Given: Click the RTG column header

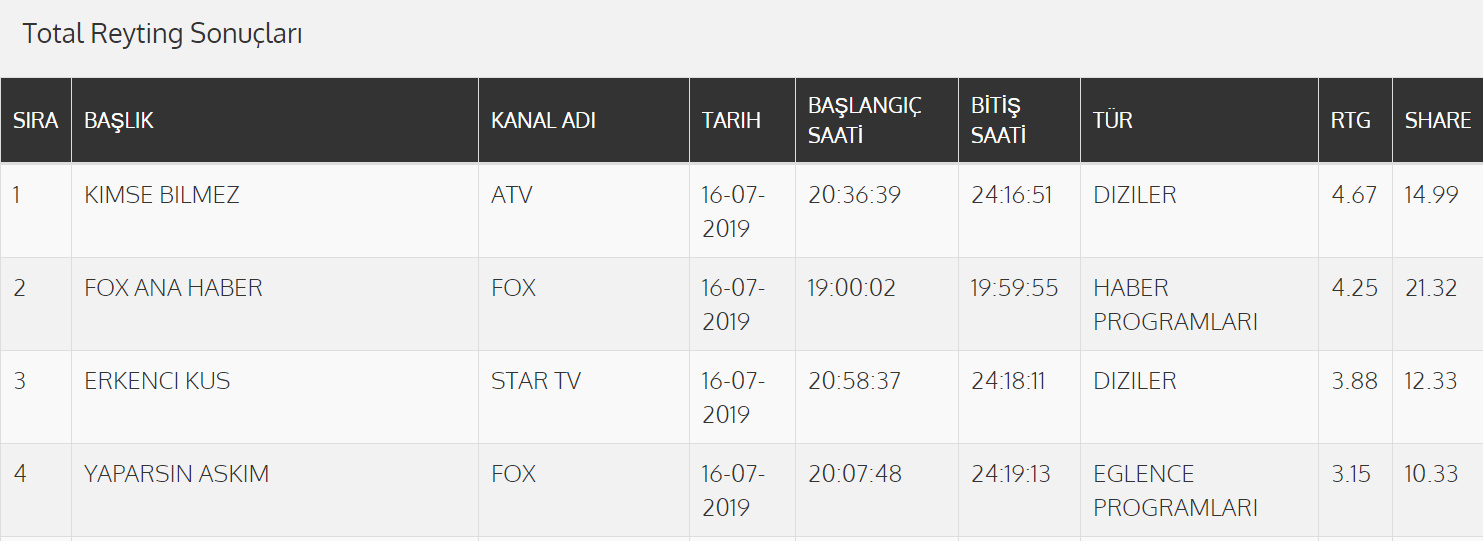Looking at the screenshot, I should 1350,121.
